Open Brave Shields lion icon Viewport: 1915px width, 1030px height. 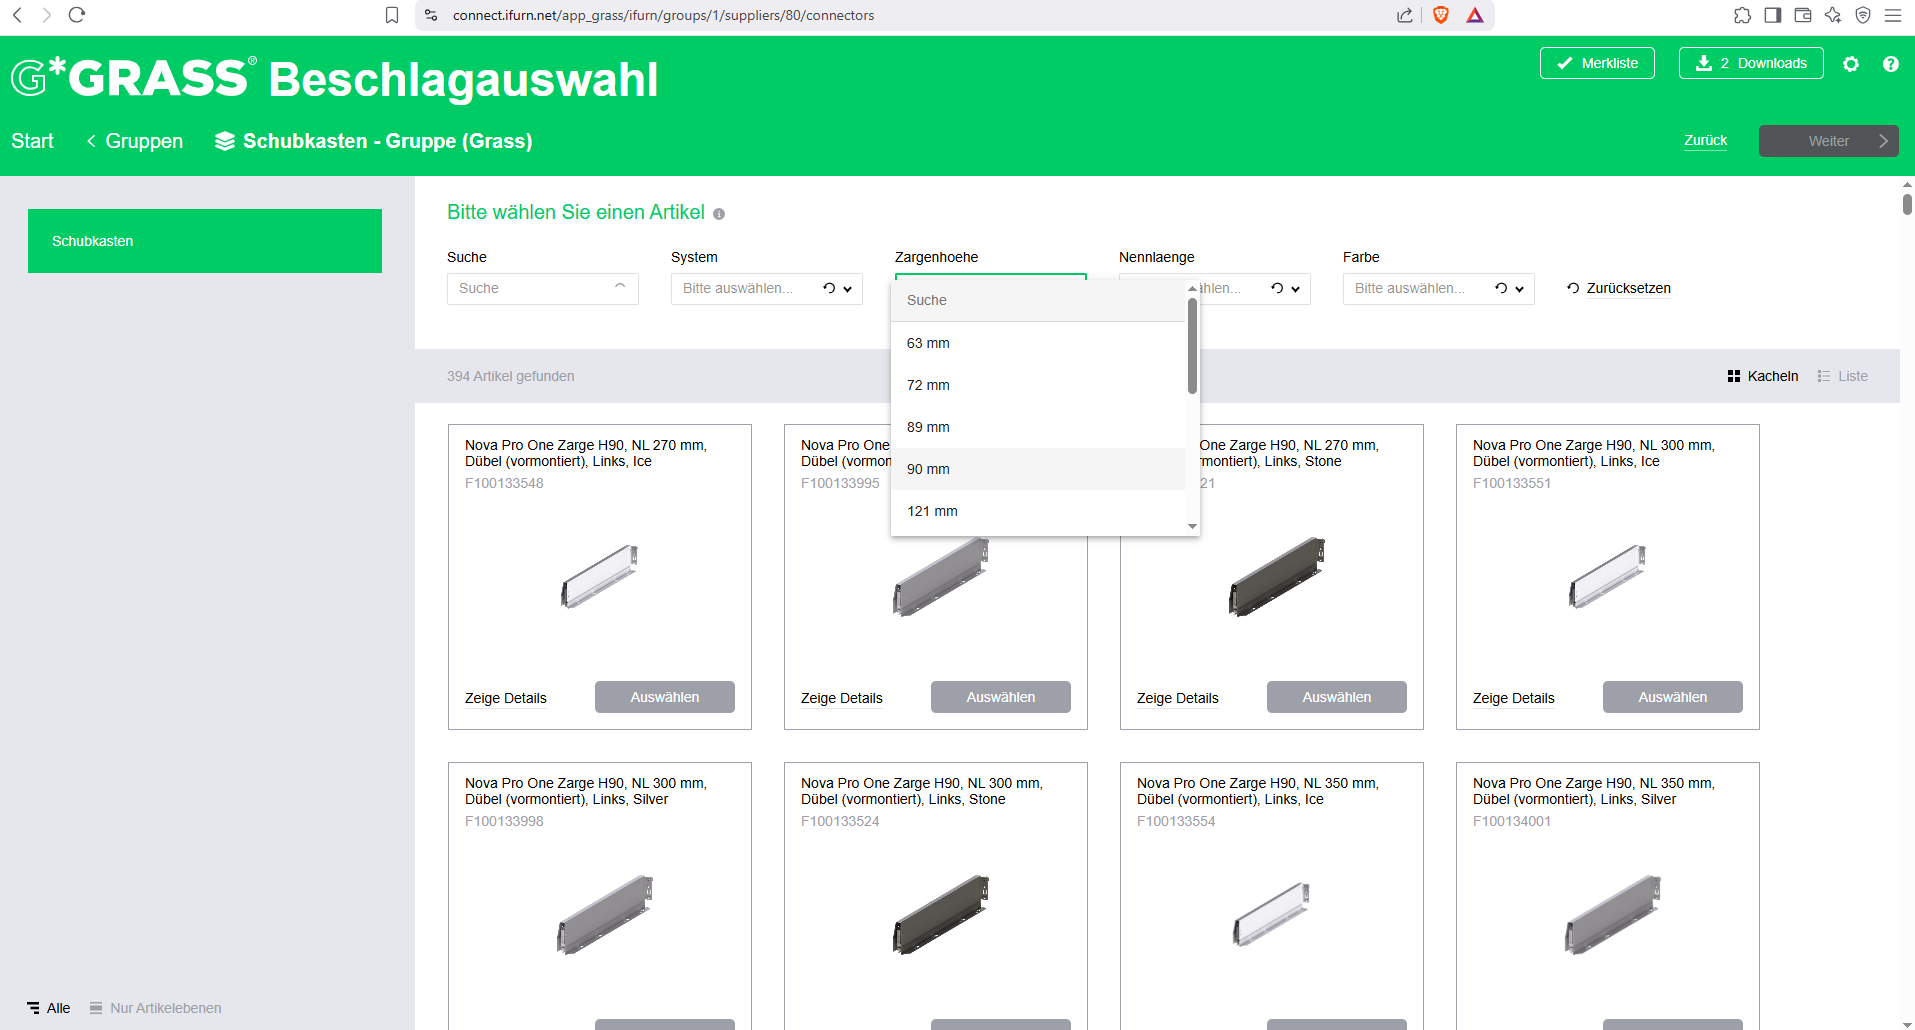coord(1441,15)
